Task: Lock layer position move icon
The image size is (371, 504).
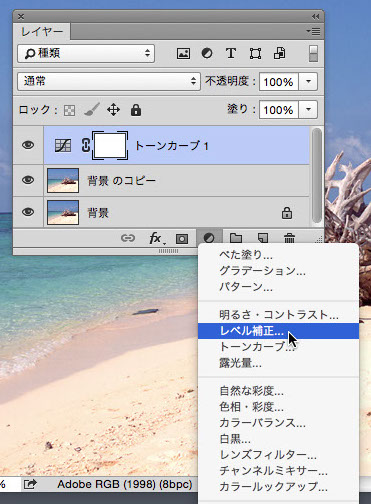Action: tap(113, 110)
